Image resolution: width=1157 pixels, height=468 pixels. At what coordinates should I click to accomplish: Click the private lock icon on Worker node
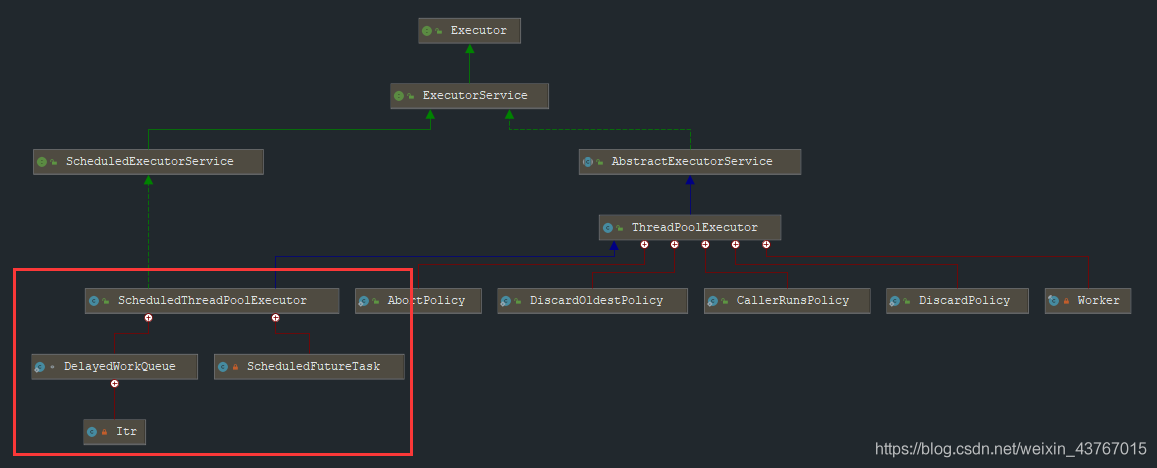pyautogui.click(x=1066, y=300)
